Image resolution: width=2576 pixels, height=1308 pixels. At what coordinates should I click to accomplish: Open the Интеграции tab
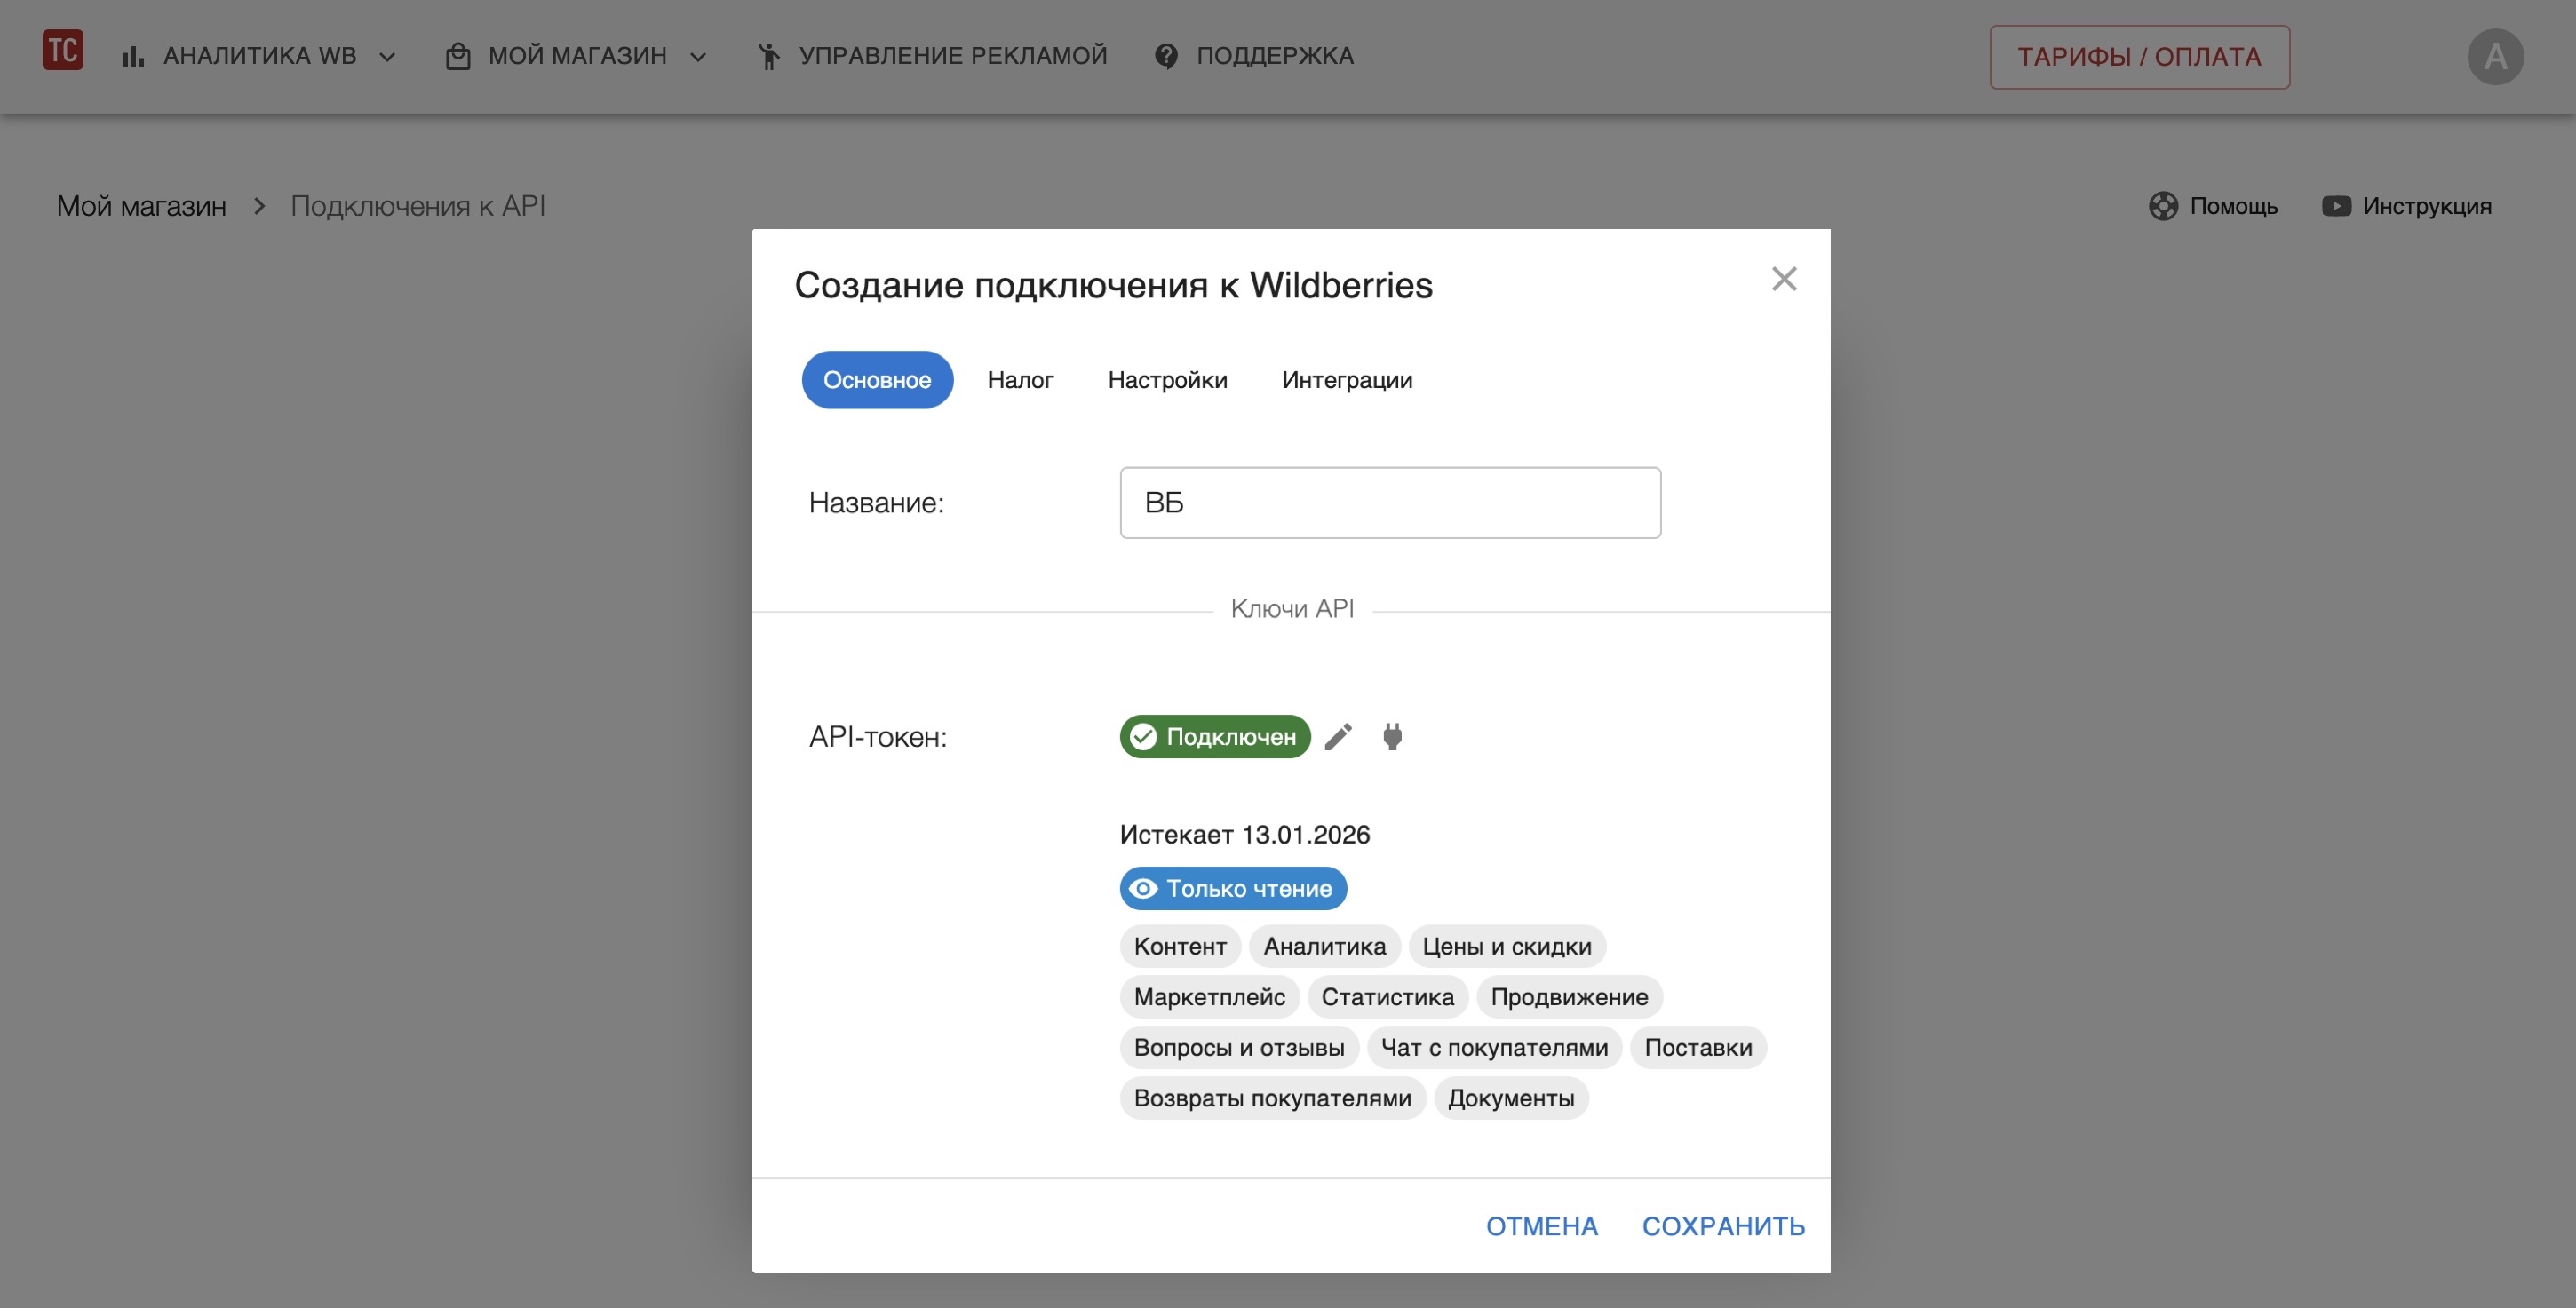click(1346, 379)
